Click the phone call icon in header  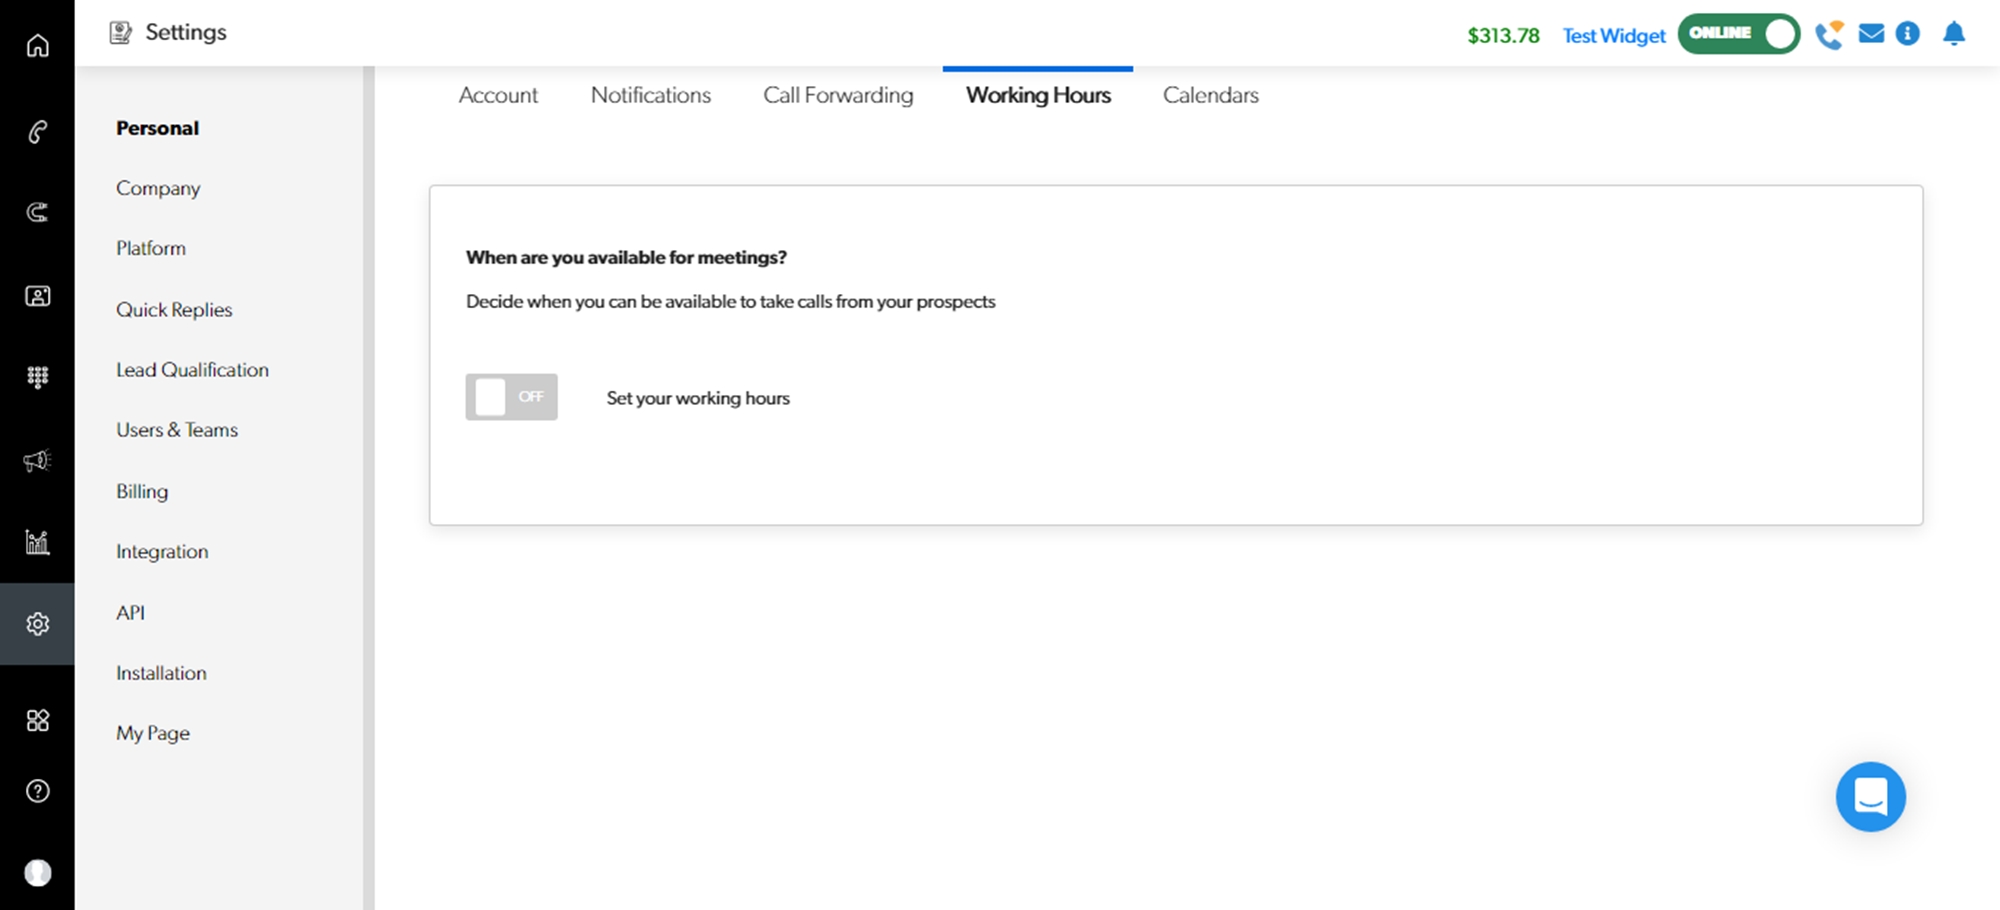(1829, 35)
